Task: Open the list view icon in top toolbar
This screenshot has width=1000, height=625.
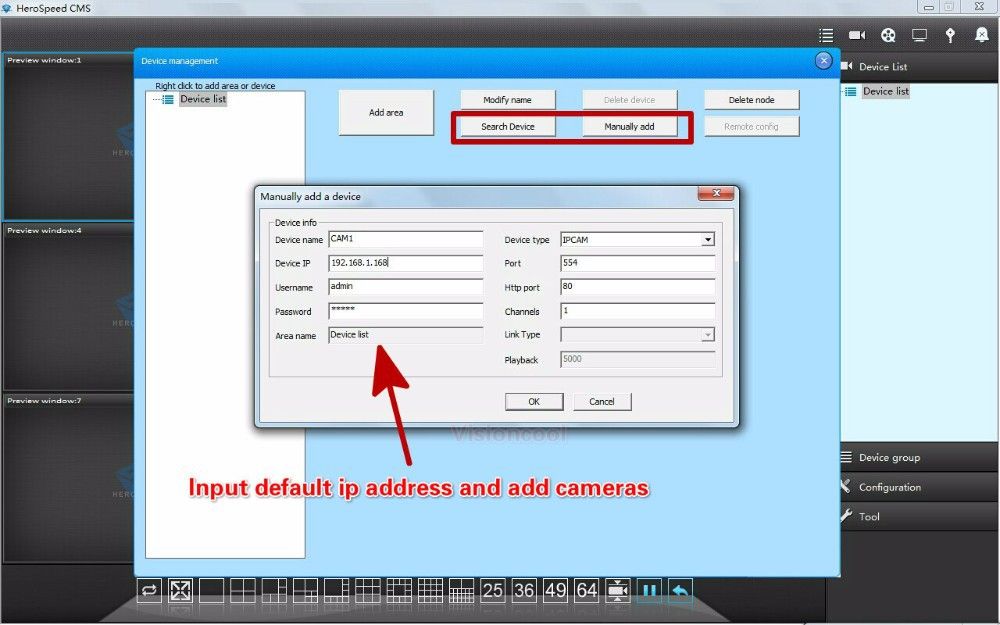Action: pos(826,35)
